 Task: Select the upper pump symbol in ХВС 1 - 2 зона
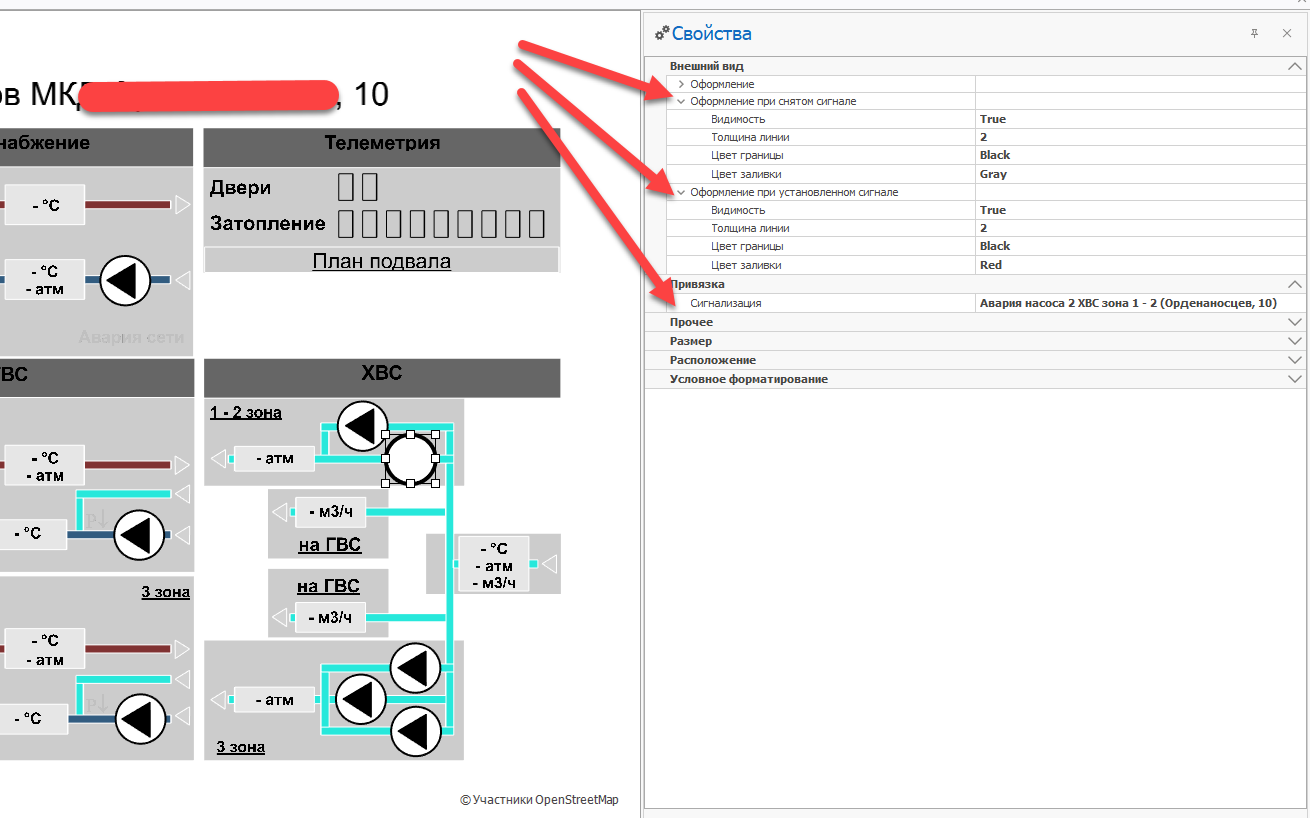(x=362, y=427)
